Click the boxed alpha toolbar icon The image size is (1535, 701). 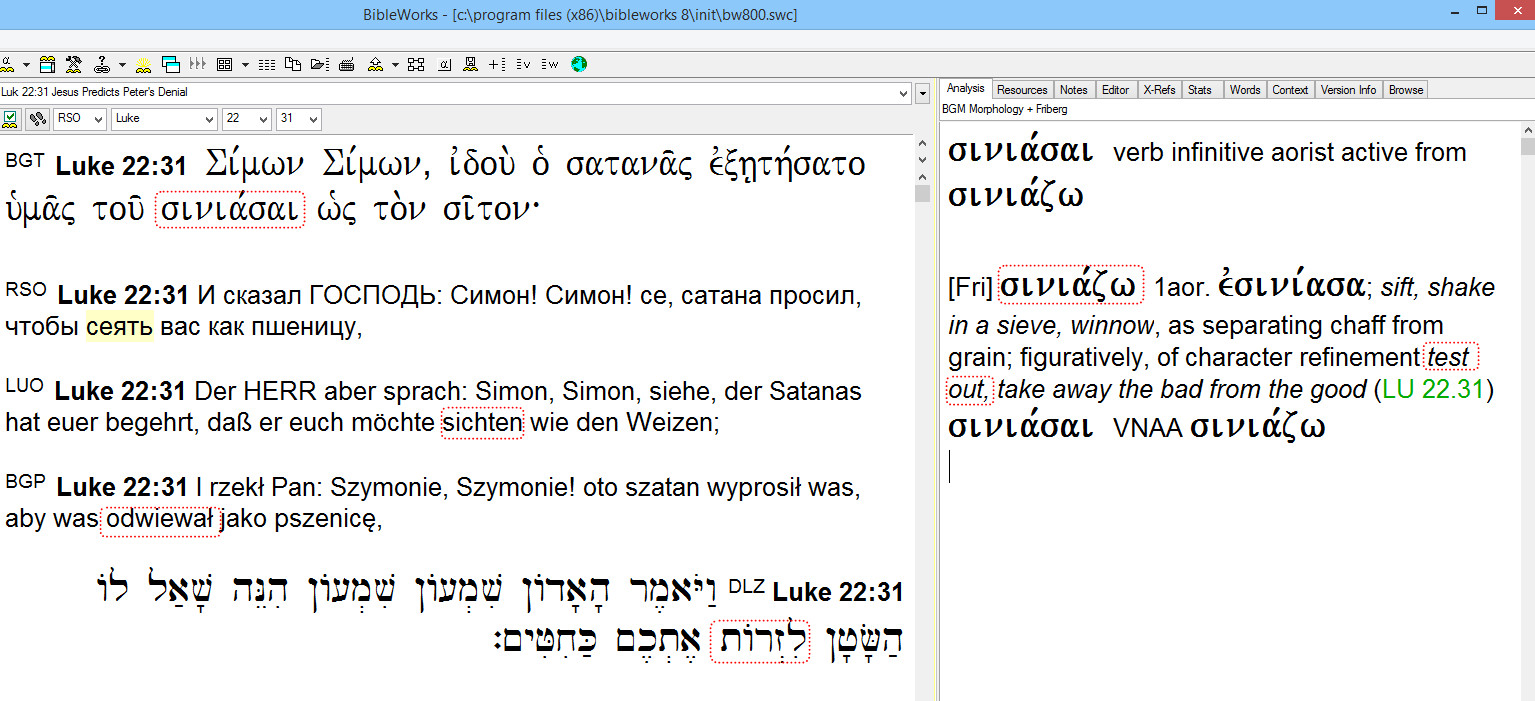[x=443, y=64]
